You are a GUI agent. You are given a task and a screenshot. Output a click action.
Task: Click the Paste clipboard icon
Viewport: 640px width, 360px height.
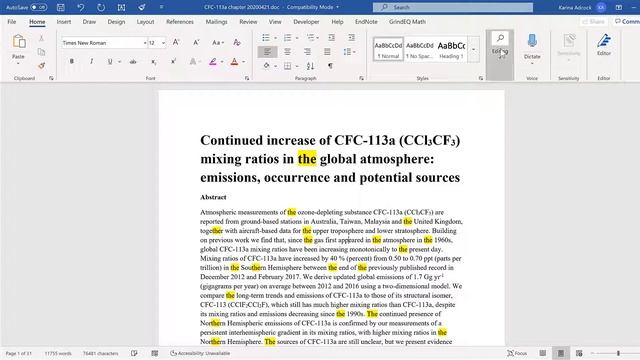click(x=18, y=42)
